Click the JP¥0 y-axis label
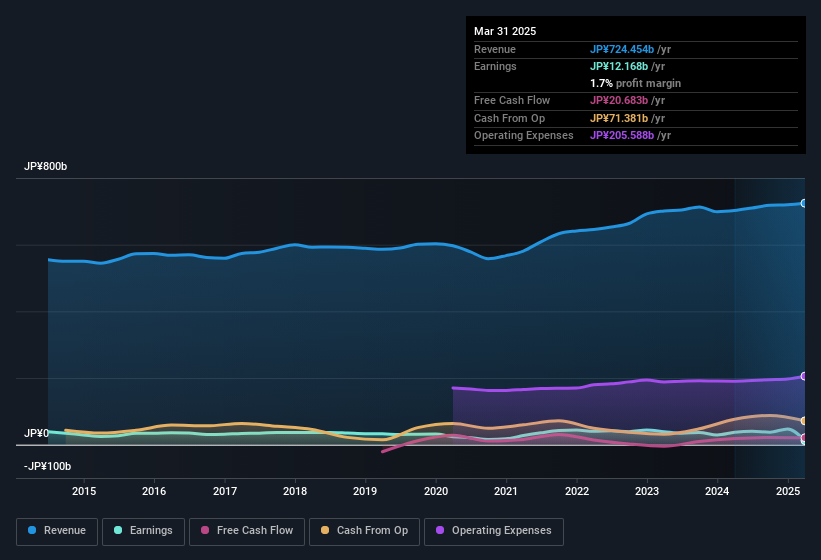 [36, 433]
